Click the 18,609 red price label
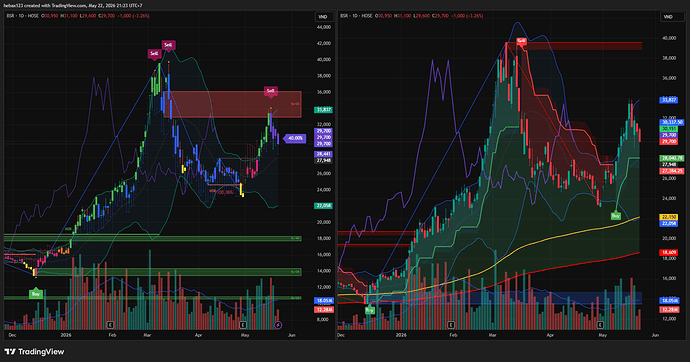 668,252
